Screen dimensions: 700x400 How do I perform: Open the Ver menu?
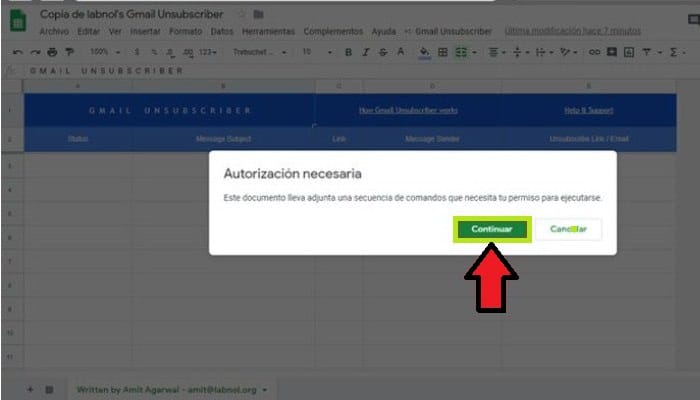pyautogui.click(x=115, y=31)
